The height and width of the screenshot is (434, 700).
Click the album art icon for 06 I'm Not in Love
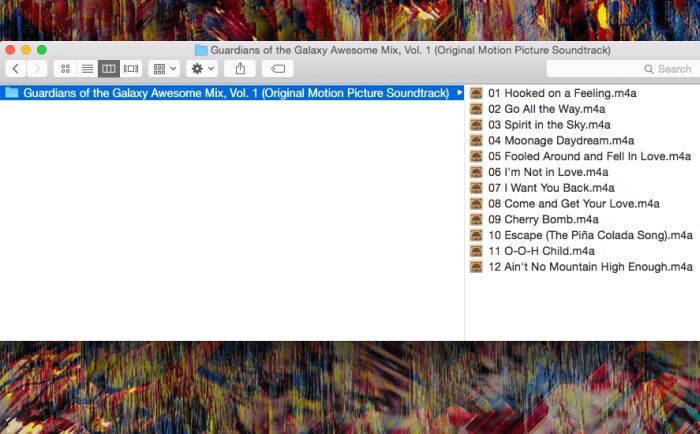[x=476, y=172]
